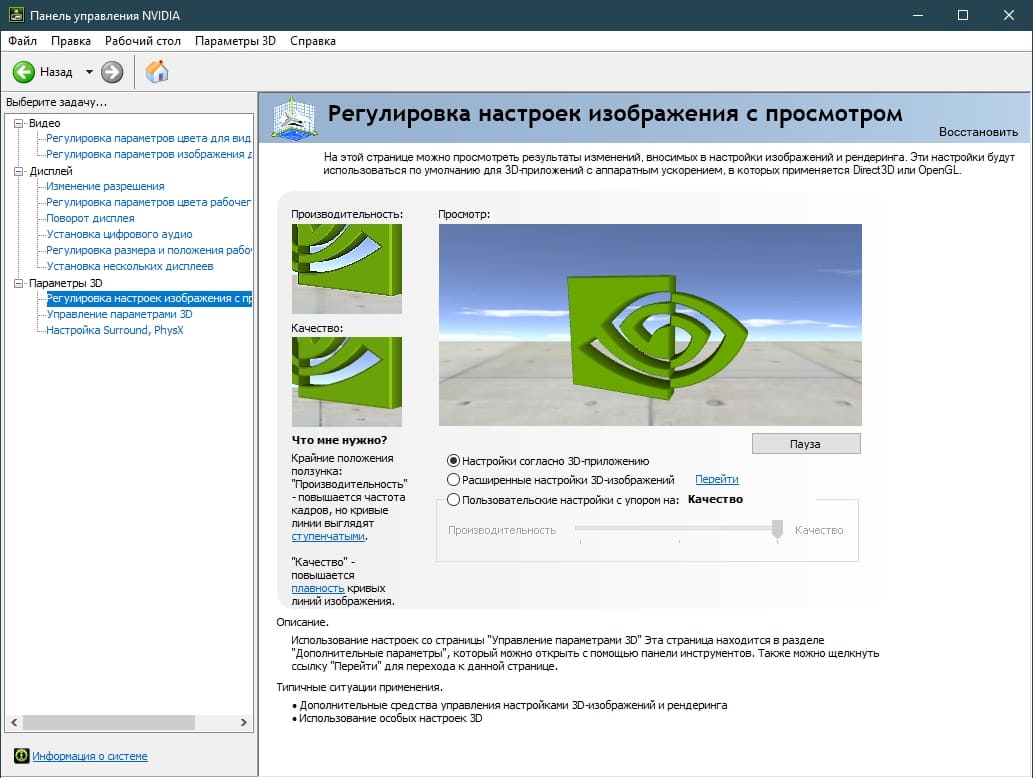Select Пользовательские настройки с упором radio button
The image size is (1033, 778).
[x=453, y=499]
